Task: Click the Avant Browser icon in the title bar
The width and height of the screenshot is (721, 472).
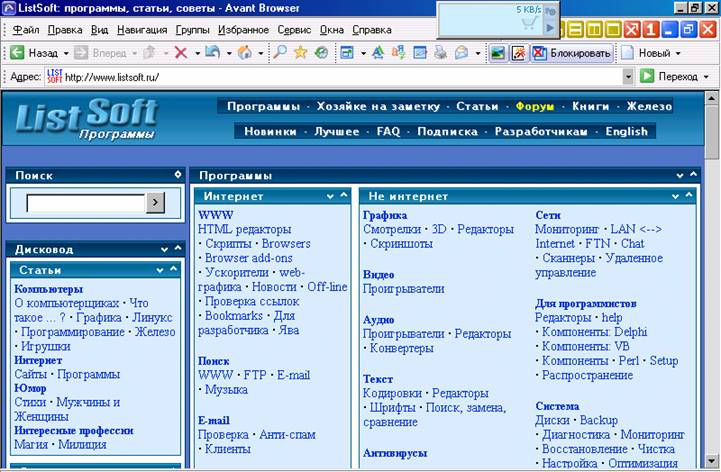Action: 9,8
